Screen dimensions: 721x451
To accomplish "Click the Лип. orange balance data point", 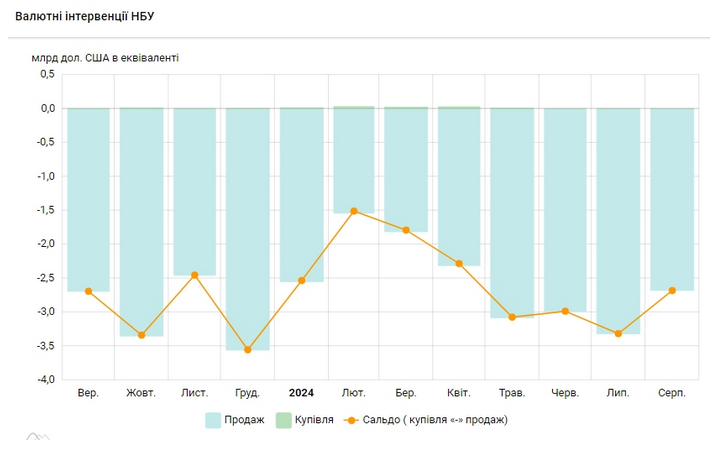I will click(x=619, y=333).
